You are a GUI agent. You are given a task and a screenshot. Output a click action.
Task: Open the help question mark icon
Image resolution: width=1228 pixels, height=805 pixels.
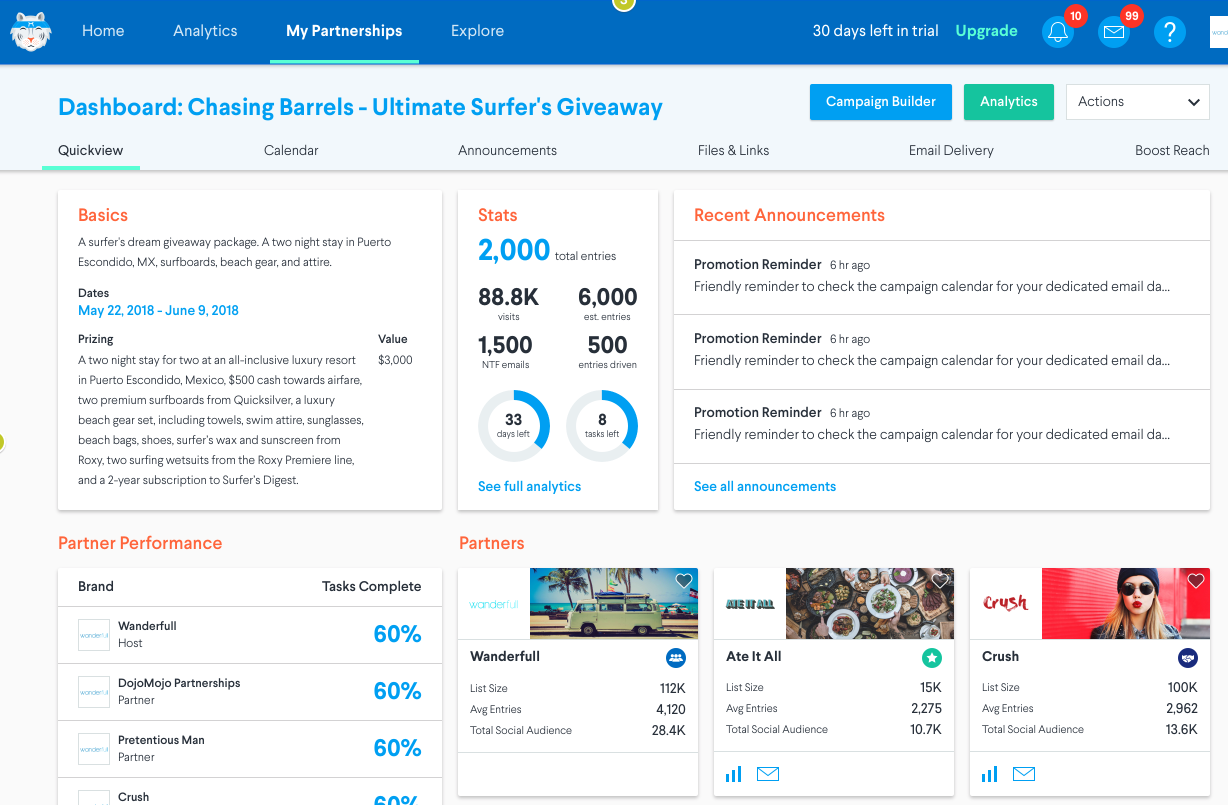tap(1170, 32)
